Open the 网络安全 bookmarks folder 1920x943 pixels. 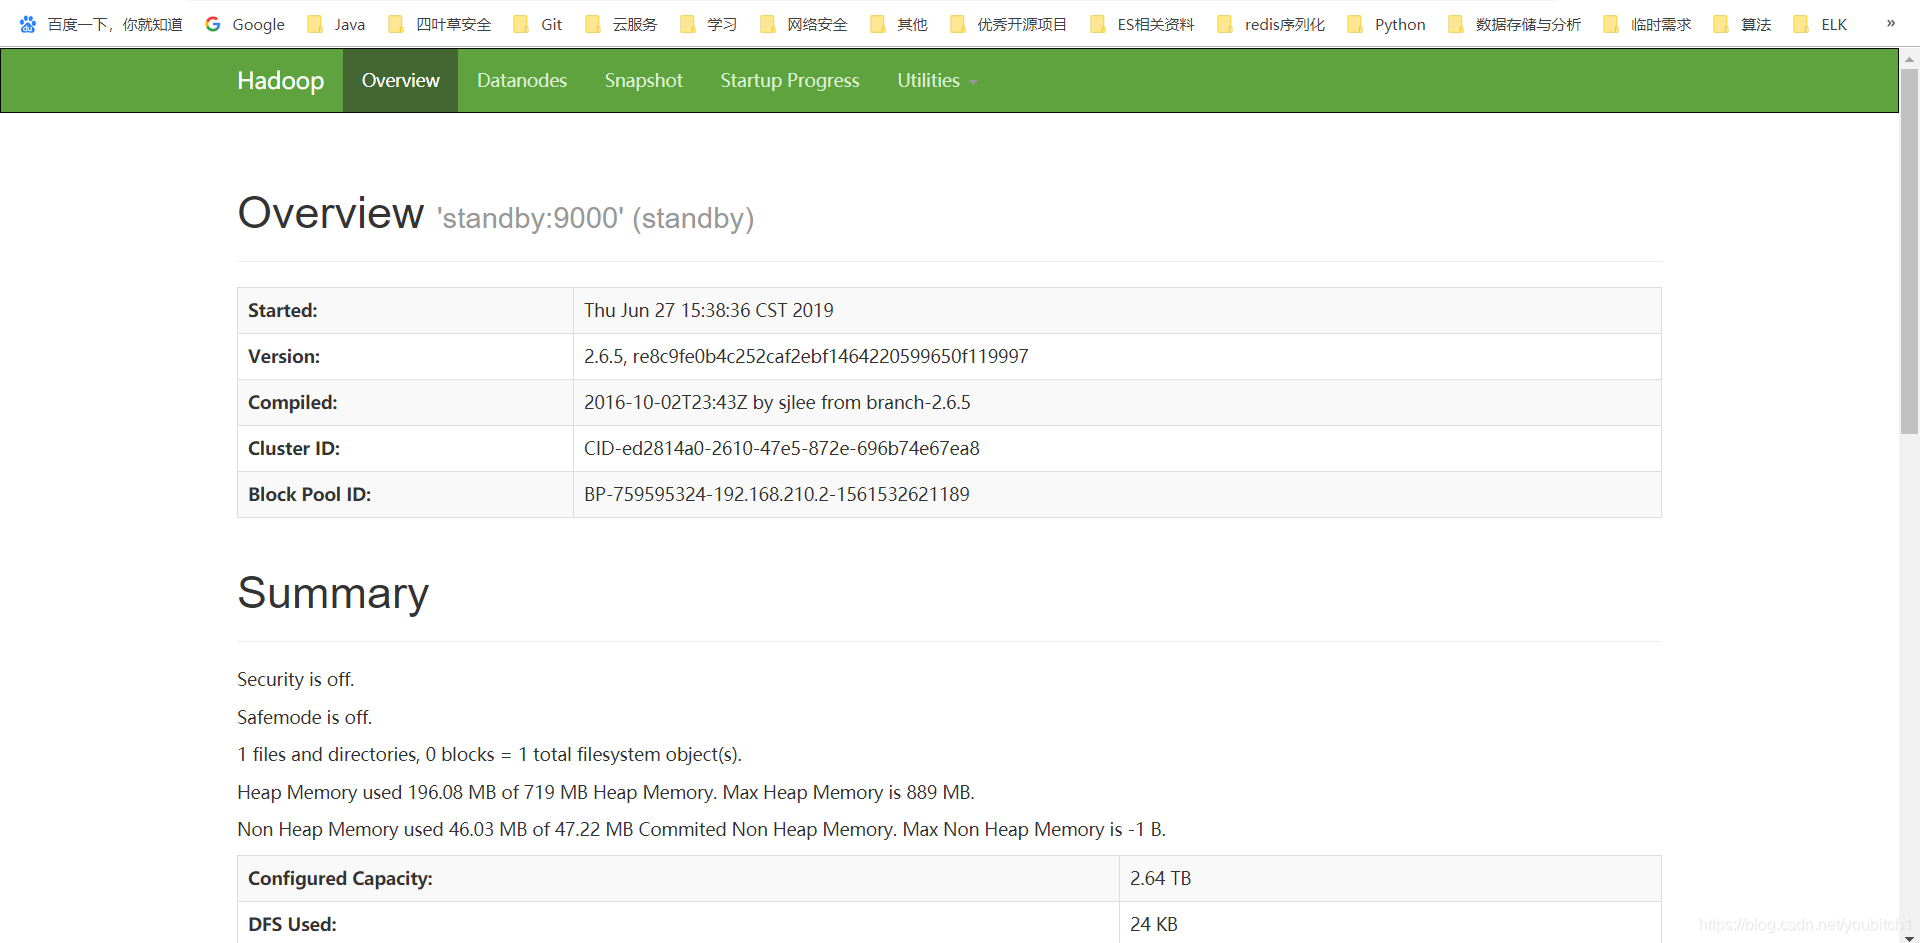point(804,24)
